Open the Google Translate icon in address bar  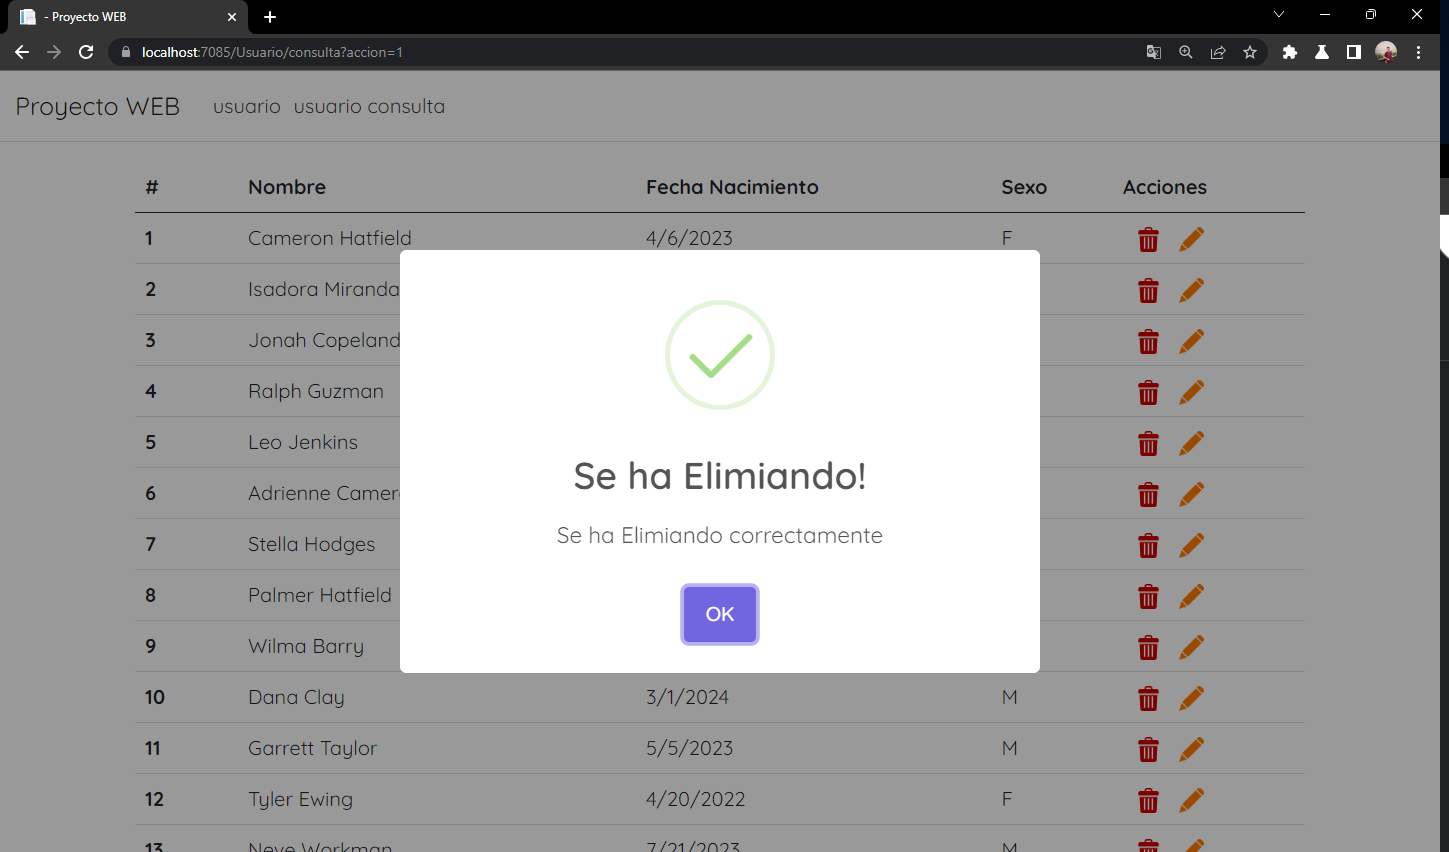pos(1153,52)
